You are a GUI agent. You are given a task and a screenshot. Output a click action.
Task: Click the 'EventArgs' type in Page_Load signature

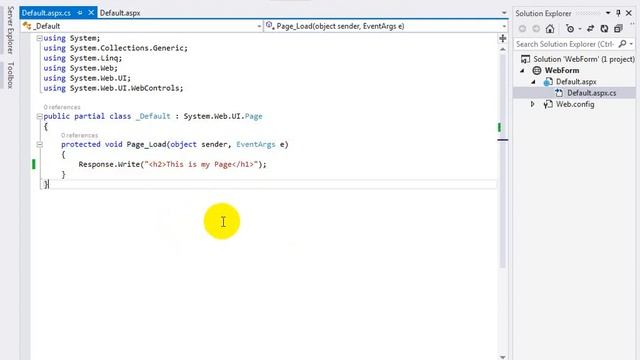[256, 144]
